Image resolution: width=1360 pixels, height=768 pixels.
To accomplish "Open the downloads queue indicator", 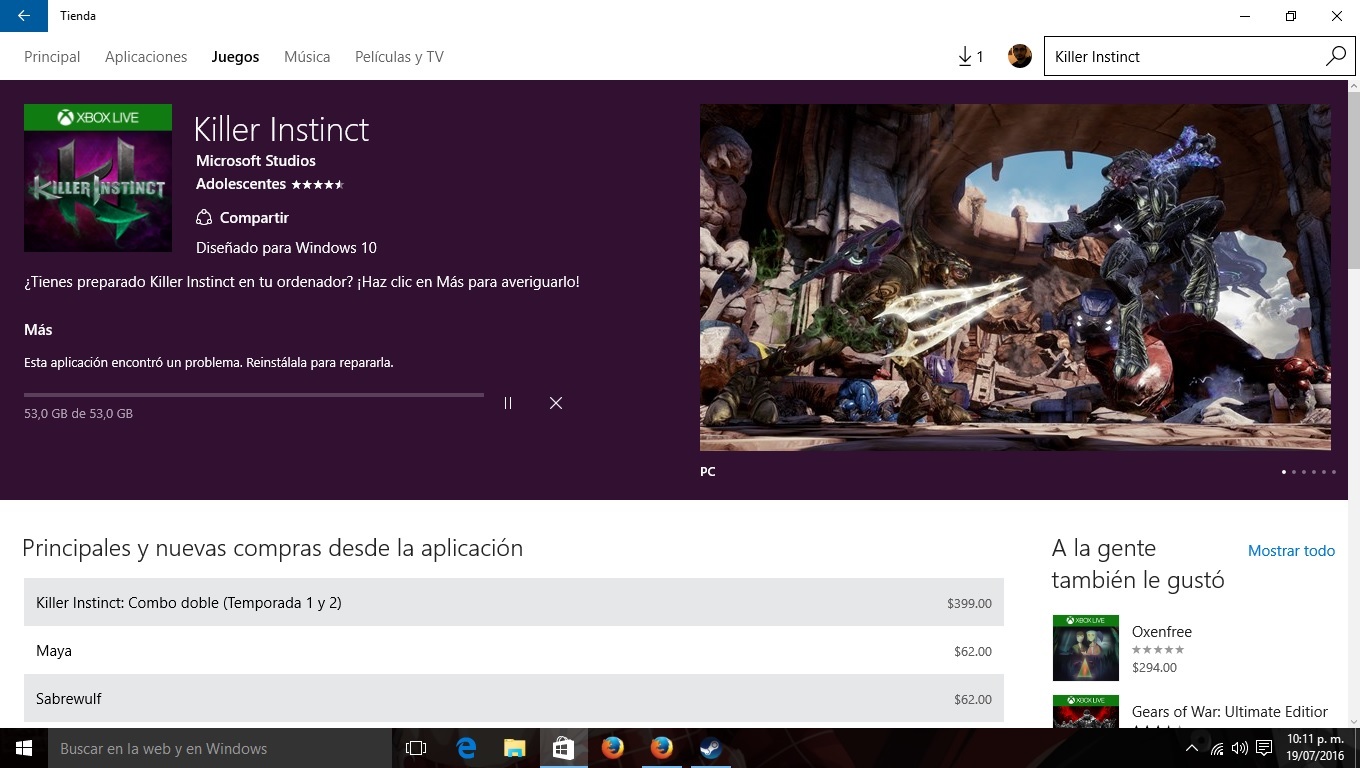I will (970, 57).
